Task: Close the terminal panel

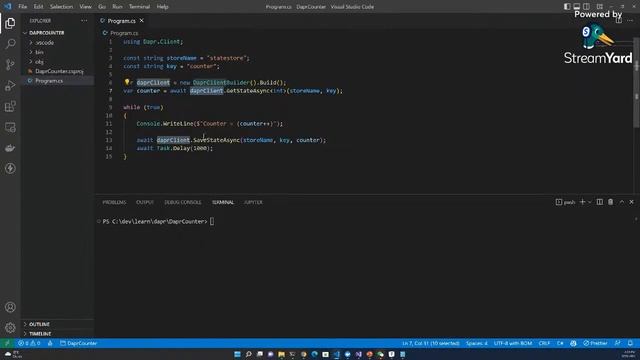Action: (x=631, y=202)
